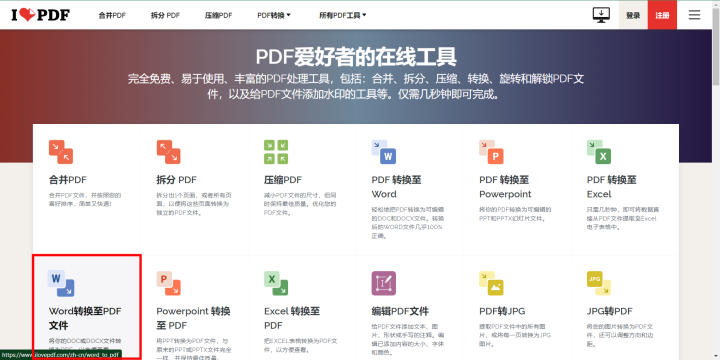720x360 pixels.
Task: Open the desktop app download icon
Action: (x=601, y=15)
